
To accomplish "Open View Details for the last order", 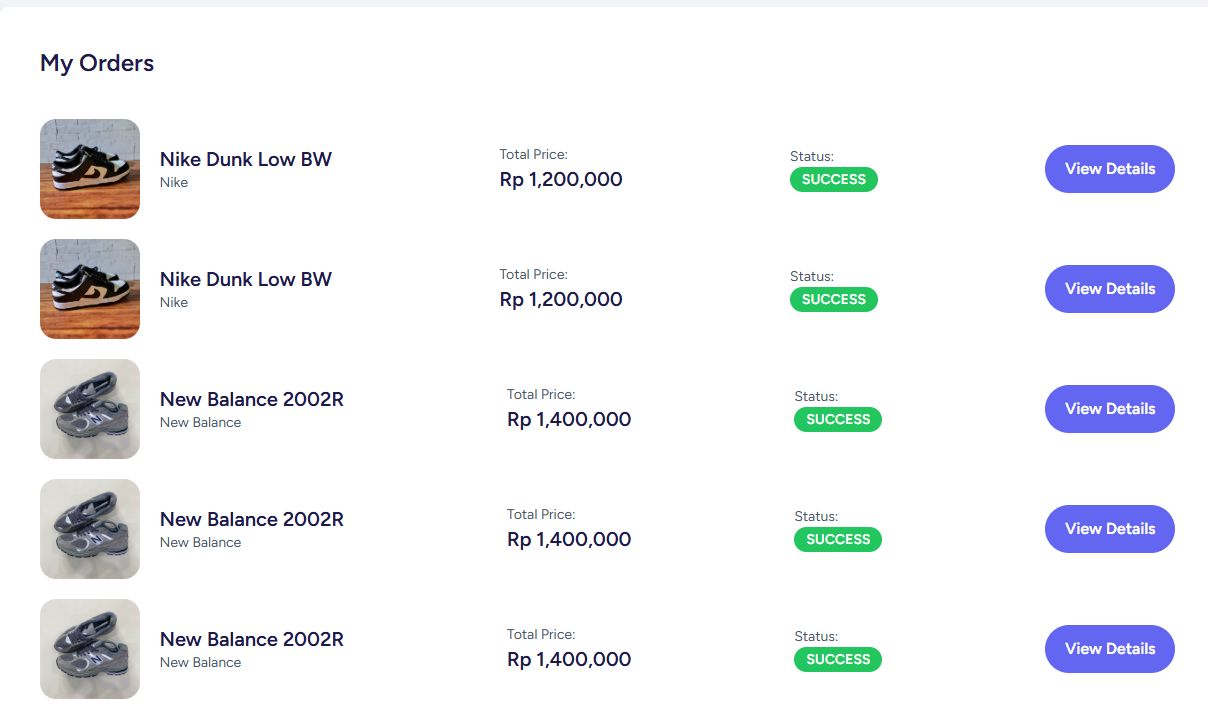I will tap(1109, 649).
